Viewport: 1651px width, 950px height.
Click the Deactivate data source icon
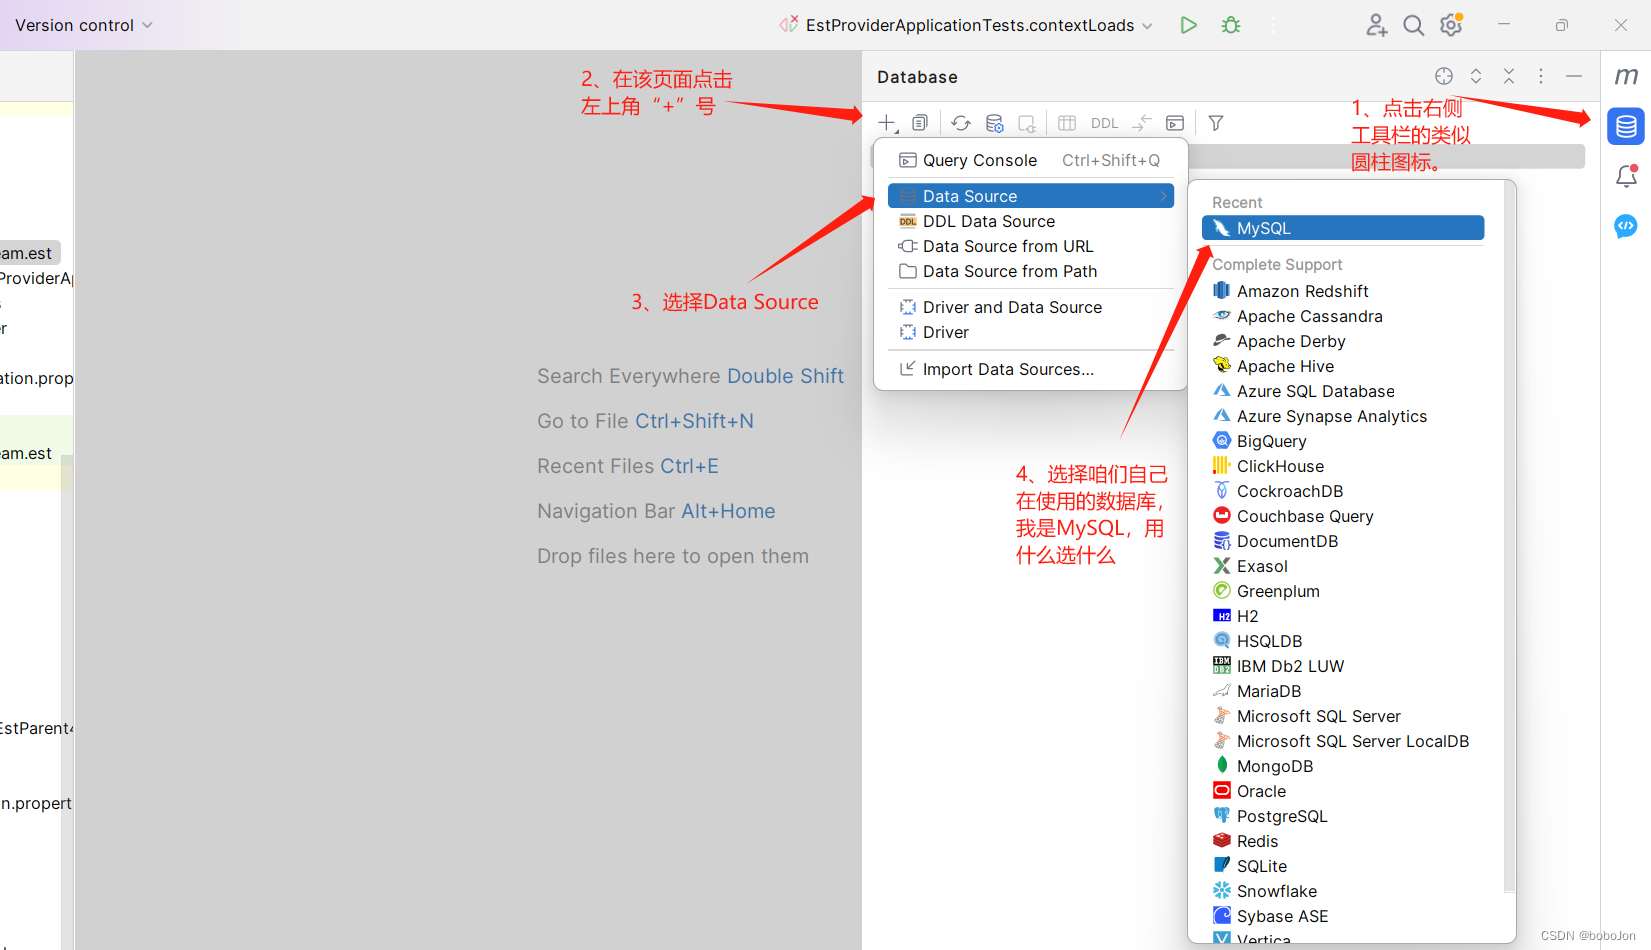(x=1027, y=123)
